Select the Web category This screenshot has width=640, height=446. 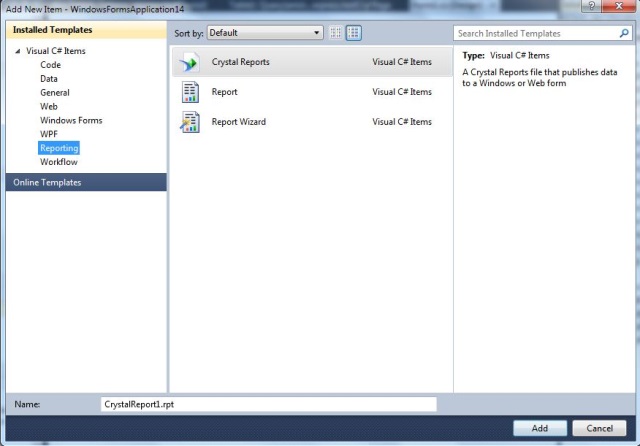(x=49, y=107)
